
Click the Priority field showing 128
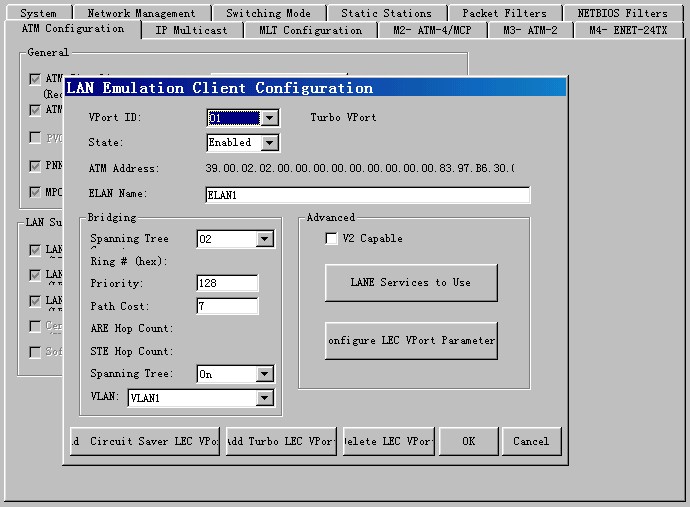point(227,283)
